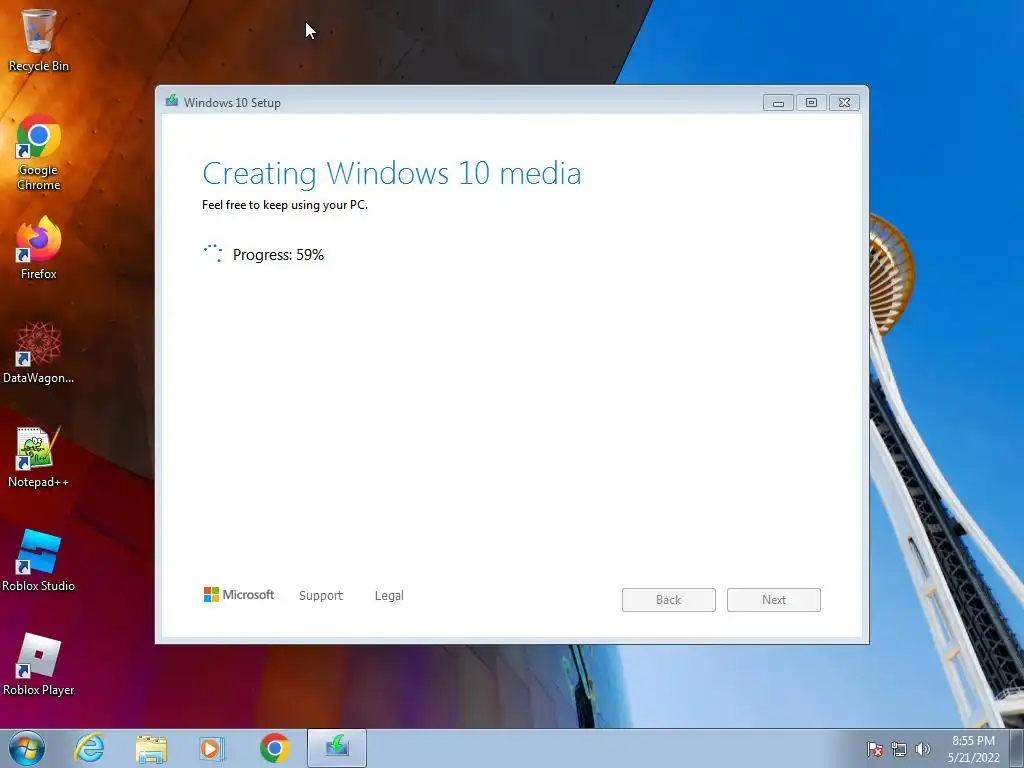Open the volume speaker tray icon
The height and width of the screenshot is (768, 1024).
pos(923,749)
